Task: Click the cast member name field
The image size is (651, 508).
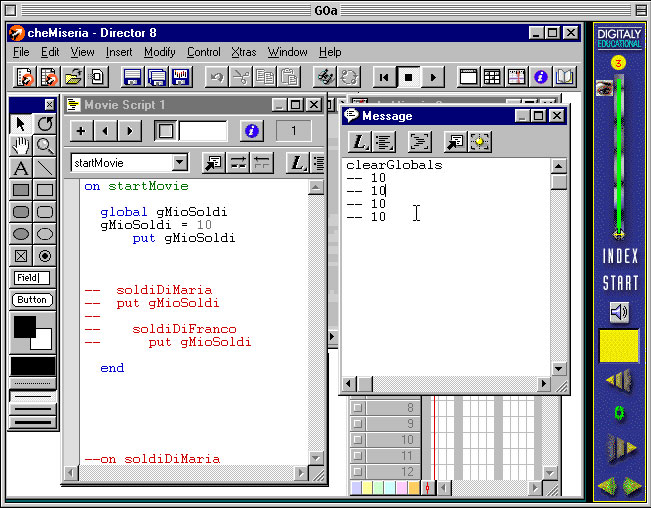Action: (x=203, y=131)
